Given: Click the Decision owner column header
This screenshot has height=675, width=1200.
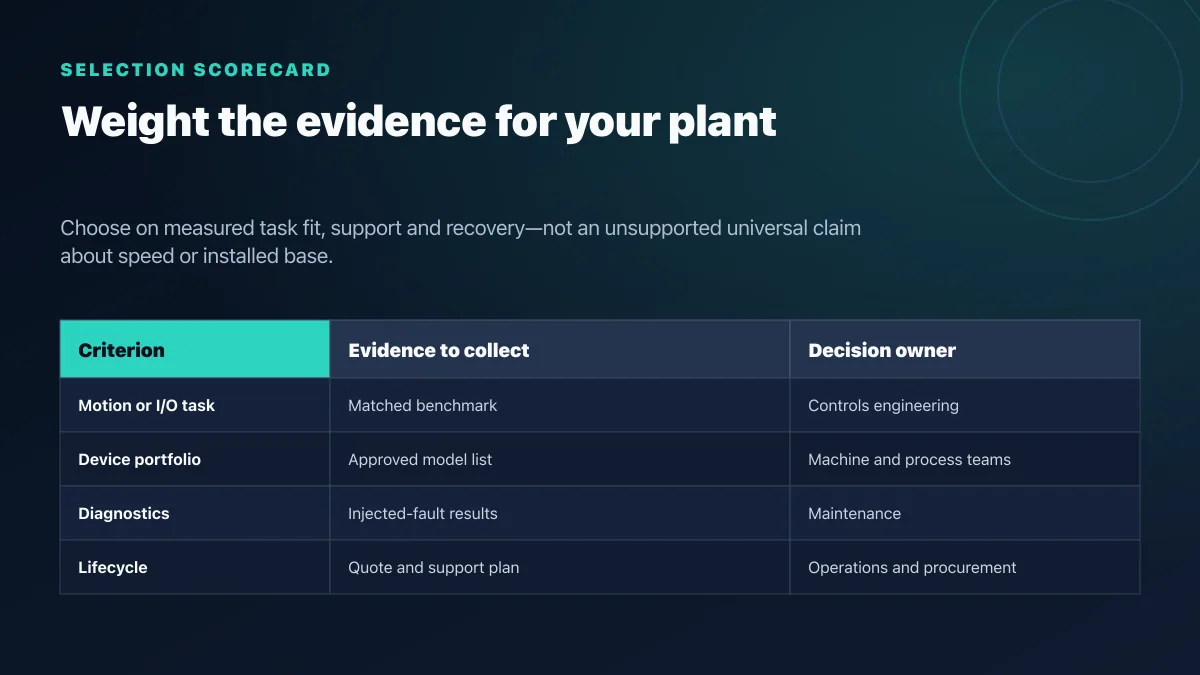Looking at the screenshot, I should tap(965, 349).
